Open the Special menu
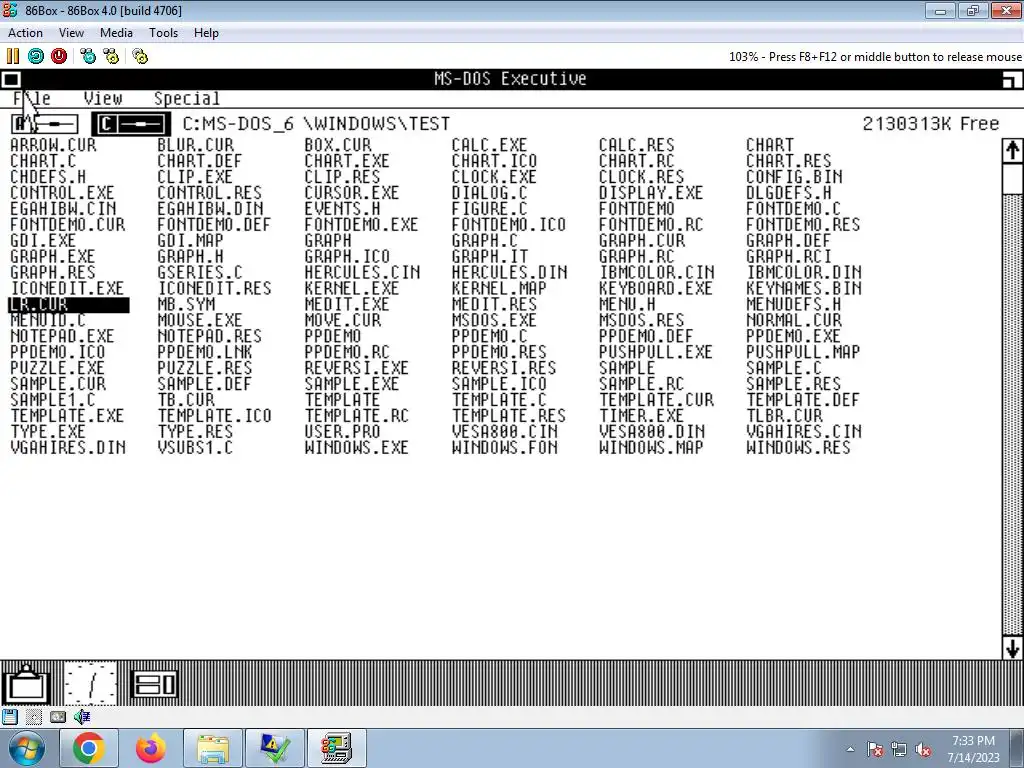1024x768 pixels. [x=187, y=99]
